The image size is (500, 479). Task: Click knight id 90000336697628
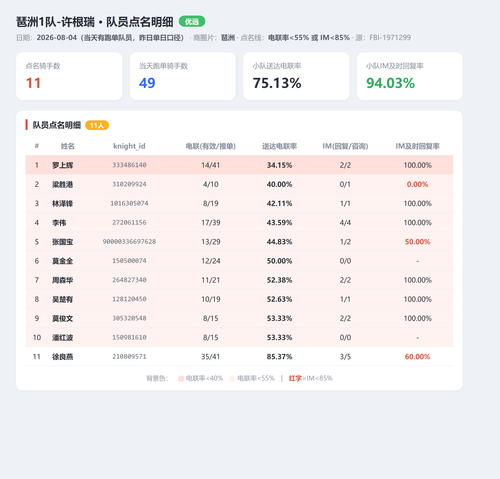pos(129,242)
